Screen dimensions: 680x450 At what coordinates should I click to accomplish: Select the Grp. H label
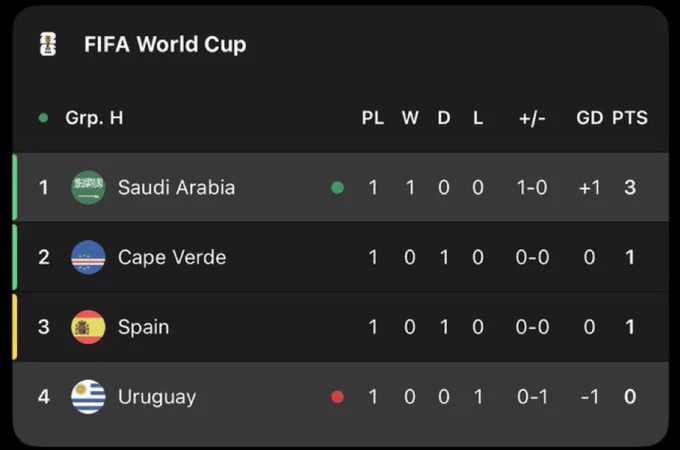click(x=95, y=118)
